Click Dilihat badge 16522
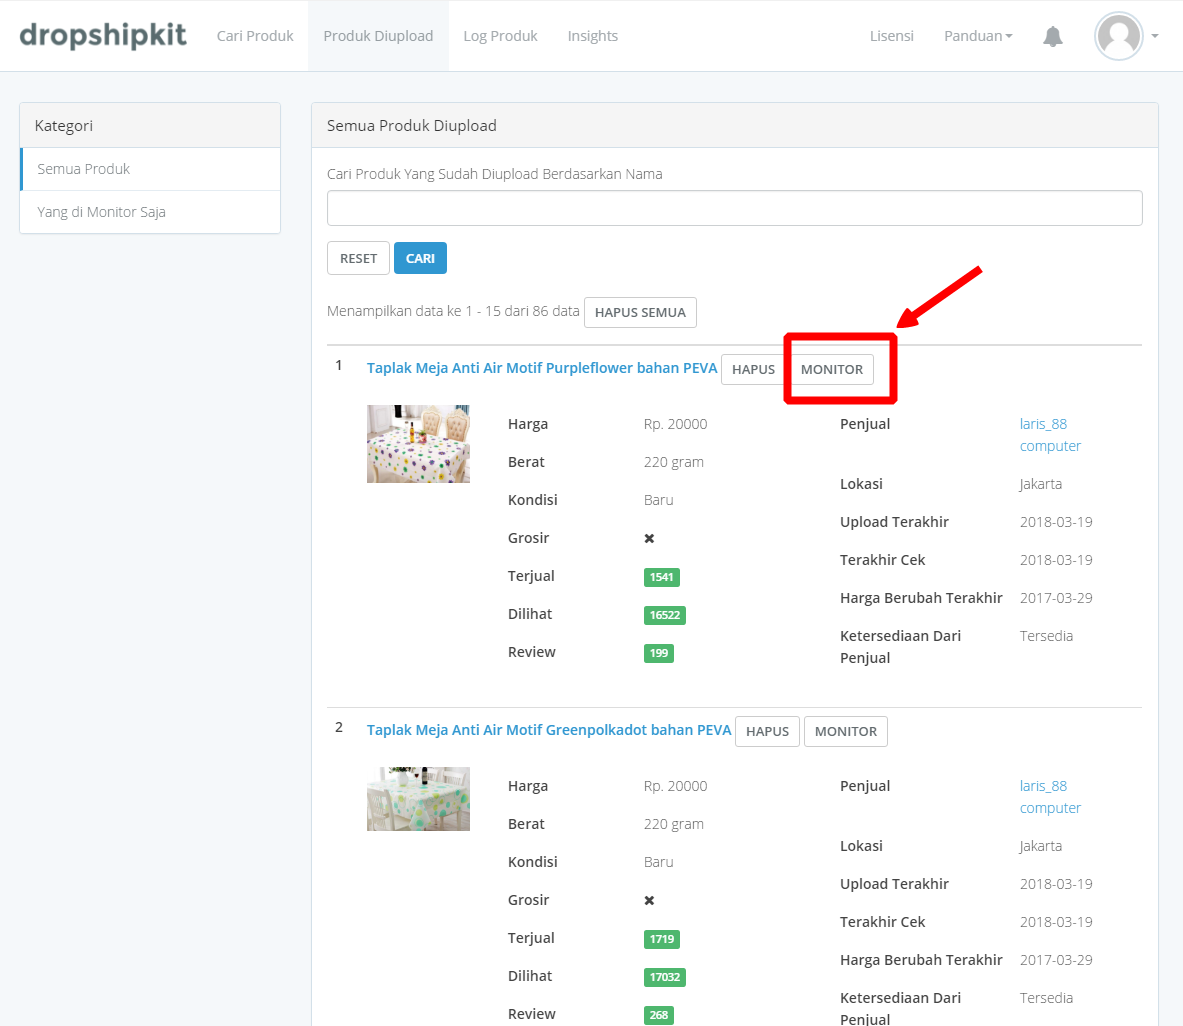Screen dimensions: 1183x1026 tap(665, 615)
